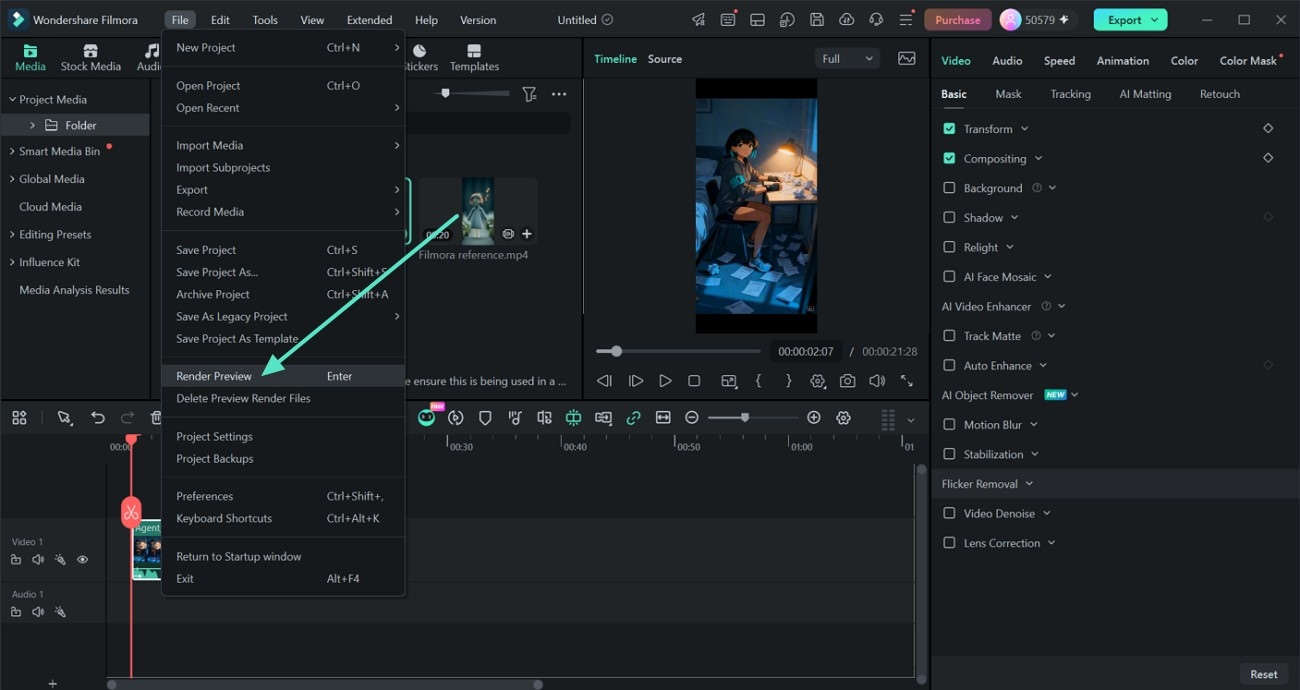Turn on the AI Face Mosaic checkbox
The image size is (1300, 690).
pos(949,277)
